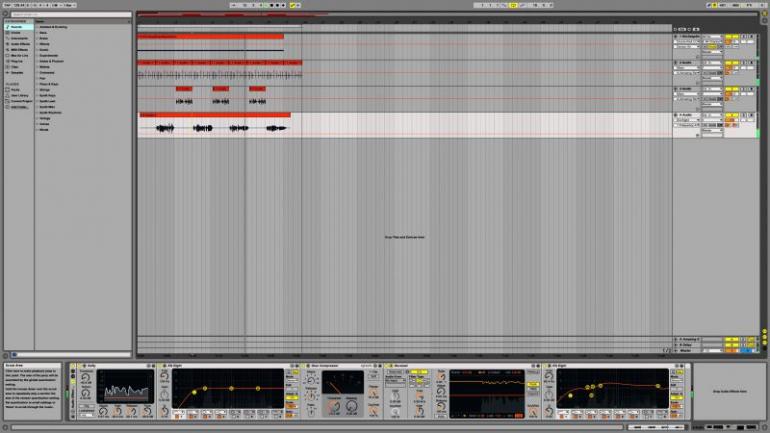The image size is (770, 433).
Task: Expand the Synth Lead folder
Action: pyautogui.click(x=37, y=101)
